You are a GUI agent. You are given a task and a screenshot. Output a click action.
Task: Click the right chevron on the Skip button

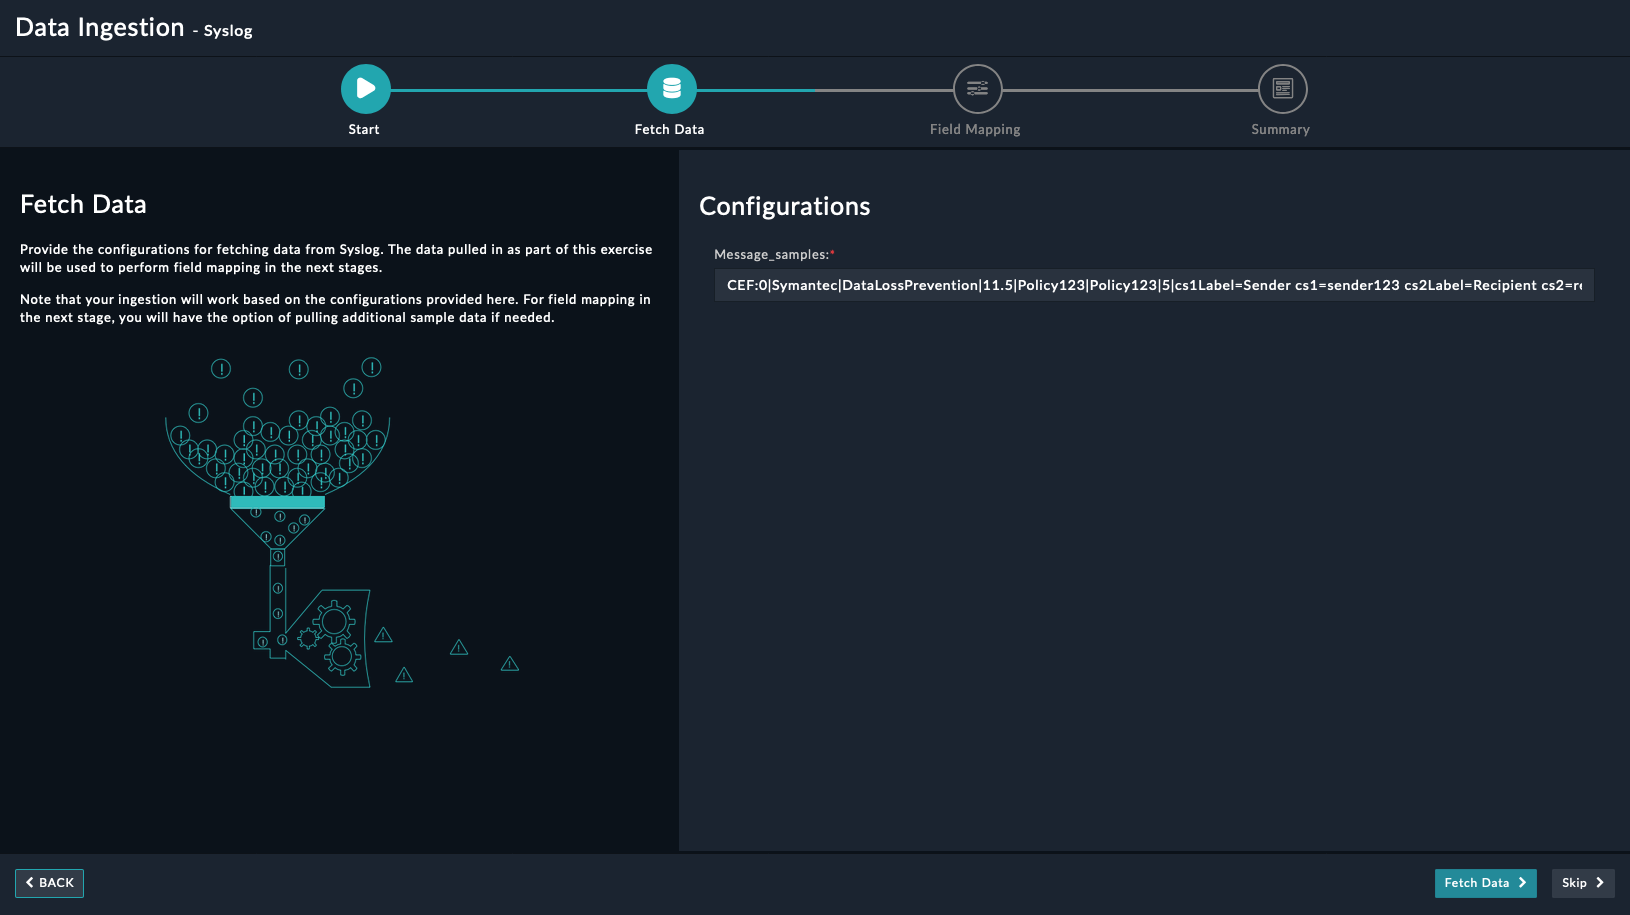(x=1600, y=883)
